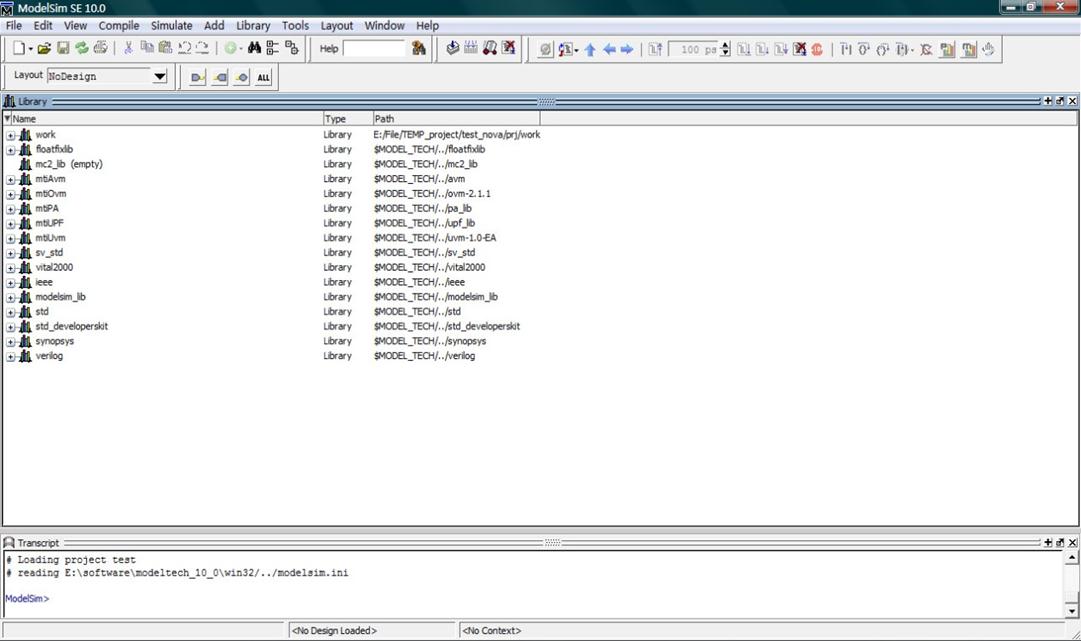Image resolution: width=1081 pixels, height=641 pixels.
Task: Open the Compile menu
Action: point(119,26)
